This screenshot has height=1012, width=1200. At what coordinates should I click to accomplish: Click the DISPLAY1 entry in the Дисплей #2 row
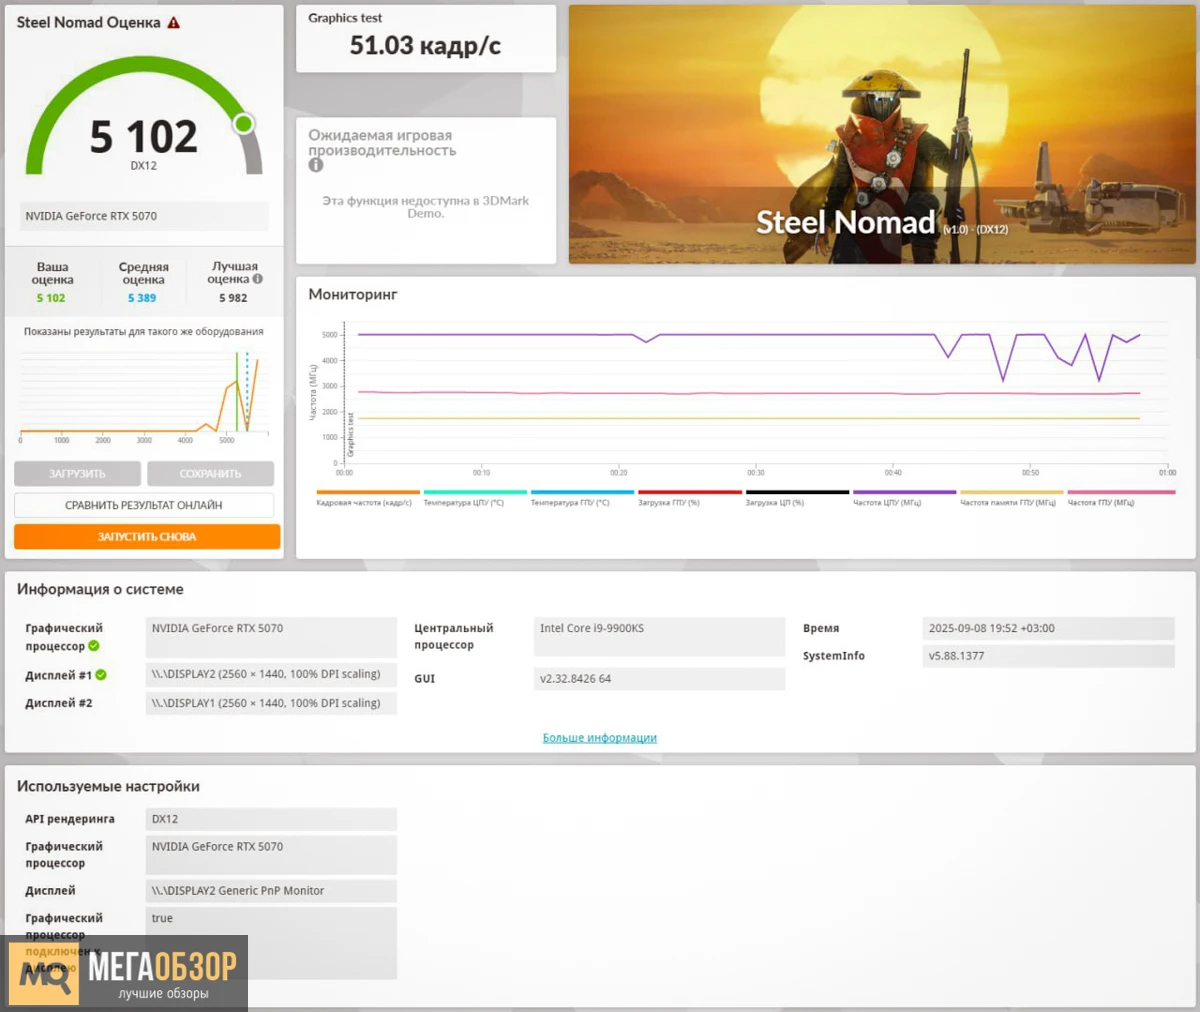271,703
